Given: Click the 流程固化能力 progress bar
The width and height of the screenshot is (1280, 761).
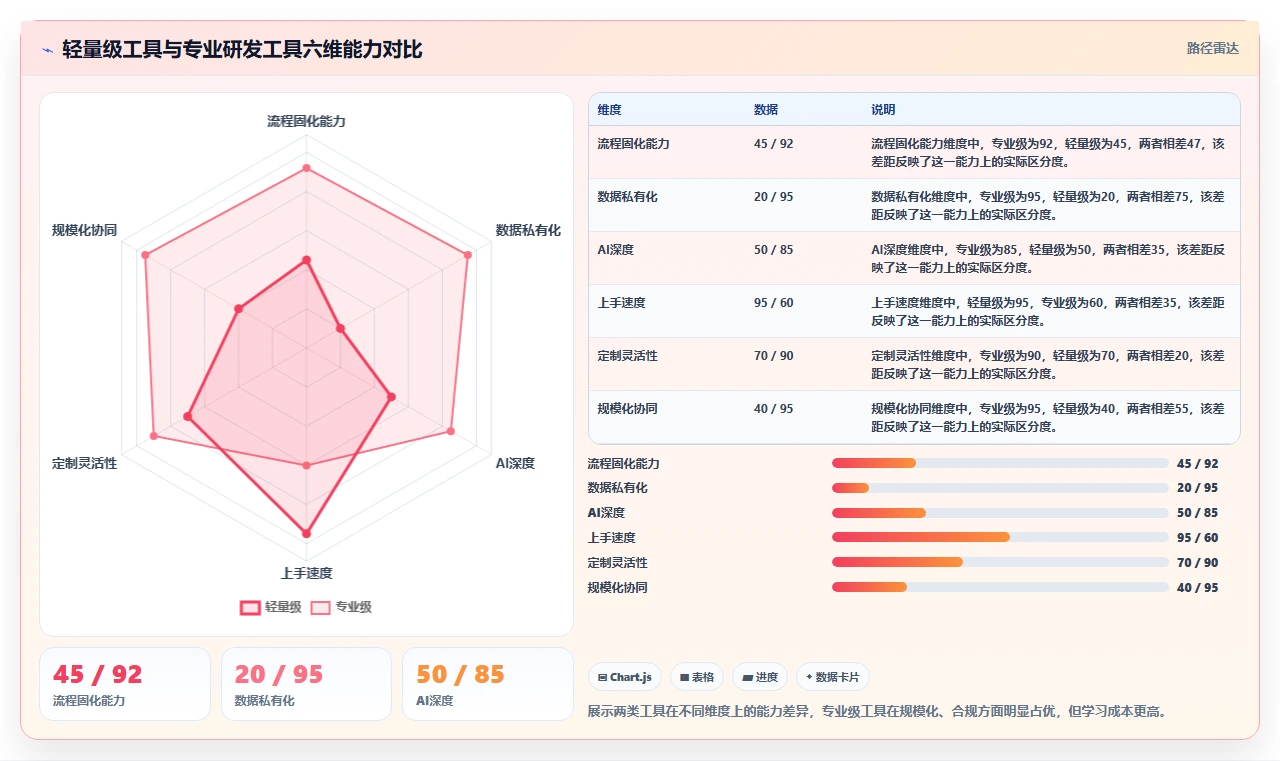Looking at the screenshot, I should pyautogui.click(x=1000, y=463).
